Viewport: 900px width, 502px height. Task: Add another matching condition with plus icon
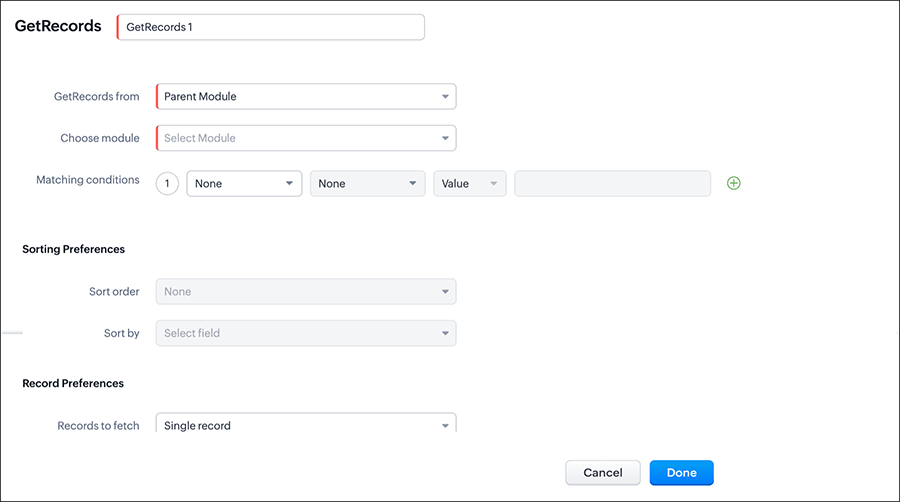(733, 183)
